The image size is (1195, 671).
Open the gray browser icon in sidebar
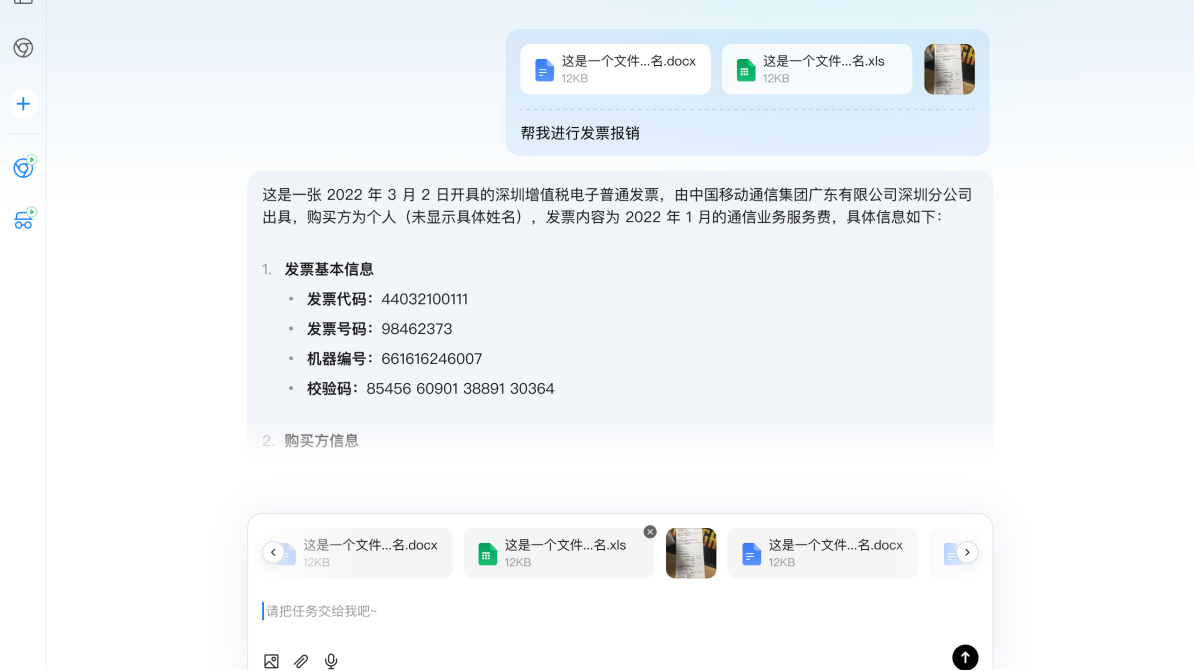click(x=23, y=48)
